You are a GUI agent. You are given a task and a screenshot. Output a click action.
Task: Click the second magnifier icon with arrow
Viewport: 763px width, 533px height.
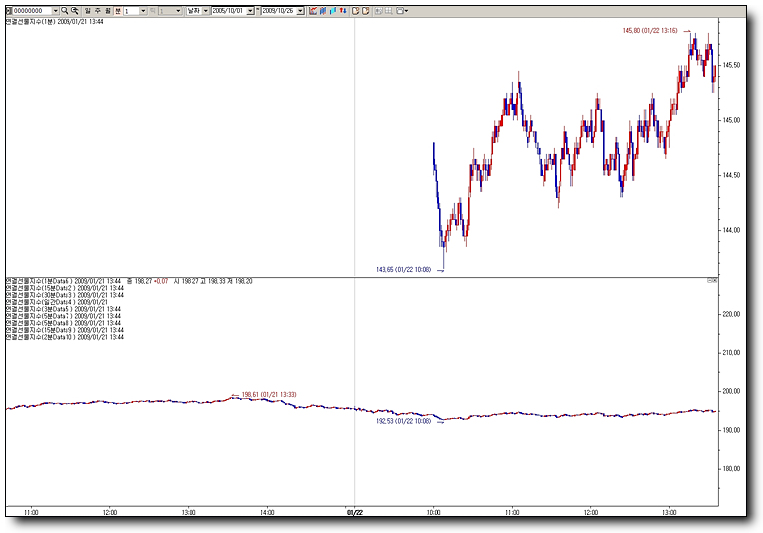74,10
